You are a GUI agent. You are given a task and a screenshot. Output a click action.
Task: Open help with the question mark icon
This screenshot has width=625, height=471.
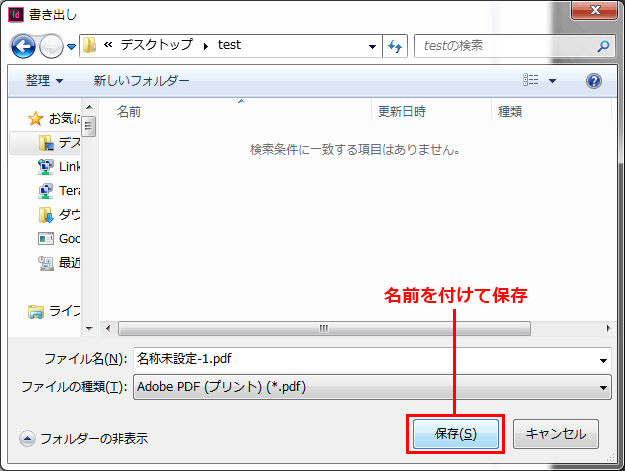pyautogui.click(x=593, y=81)
